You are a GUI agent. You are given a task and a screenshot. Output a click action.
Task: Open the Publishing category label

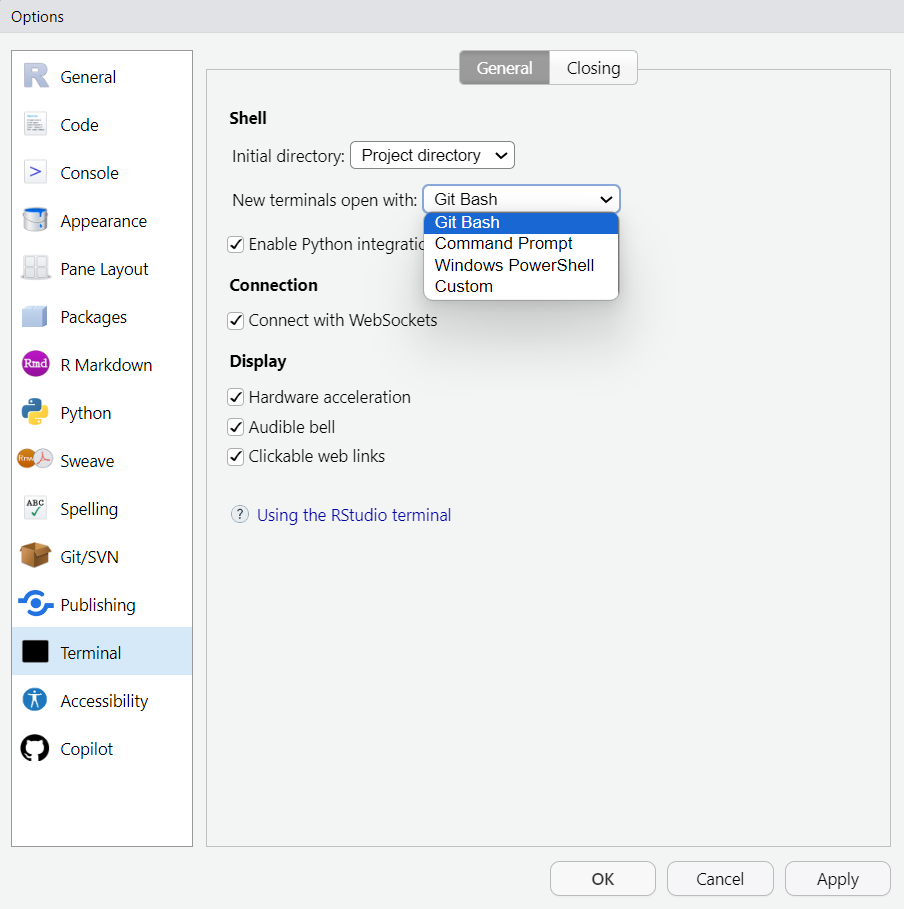[98, 605]
